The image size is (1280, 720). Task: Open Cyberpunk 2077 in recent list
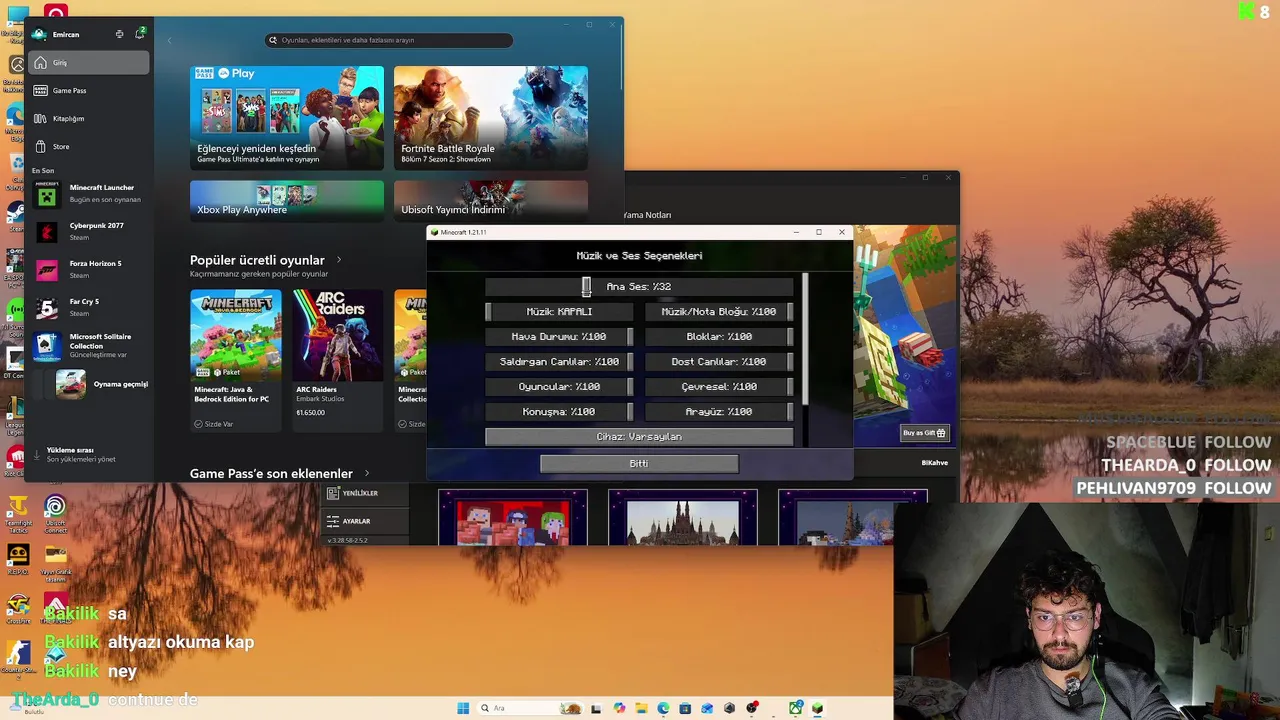click(x=89, y=231)
